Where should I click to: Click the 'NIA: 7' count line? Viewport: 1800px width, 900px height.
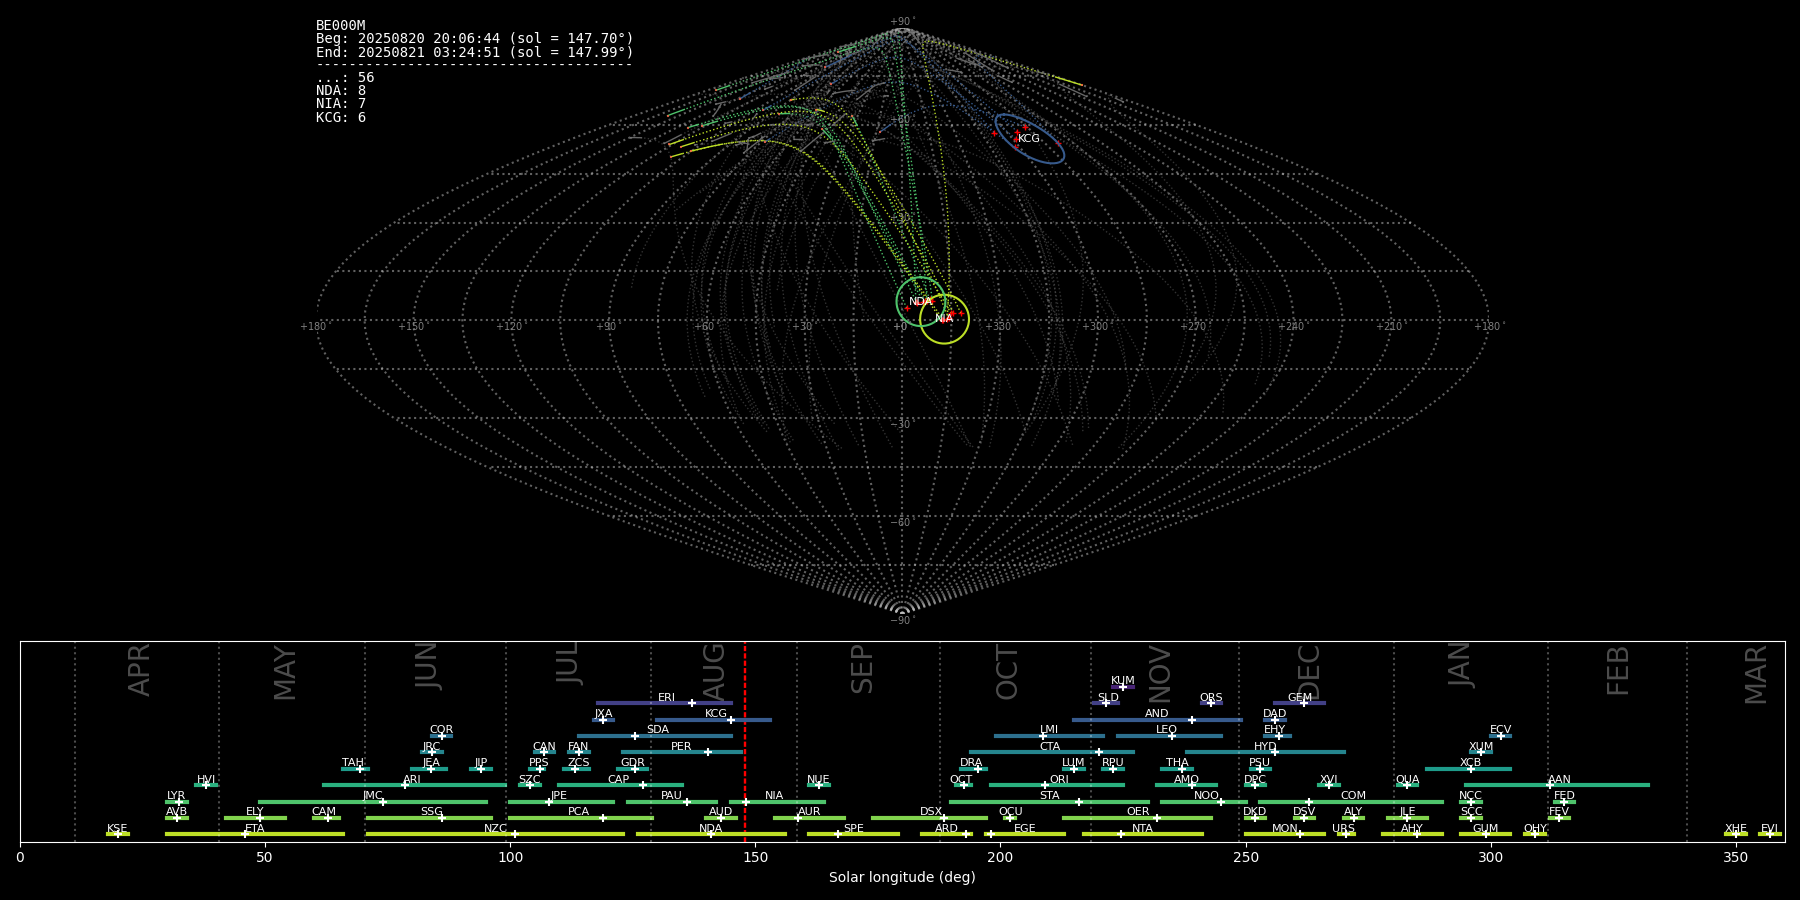341,104
